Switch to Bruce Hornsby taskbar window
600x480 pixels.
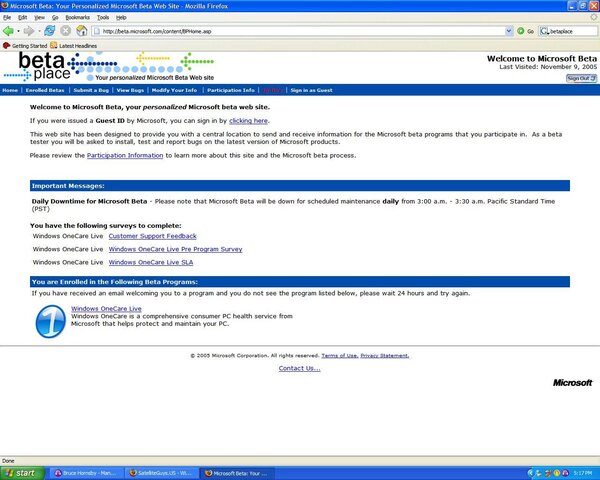pyautogui.click(x=86, y=473)
